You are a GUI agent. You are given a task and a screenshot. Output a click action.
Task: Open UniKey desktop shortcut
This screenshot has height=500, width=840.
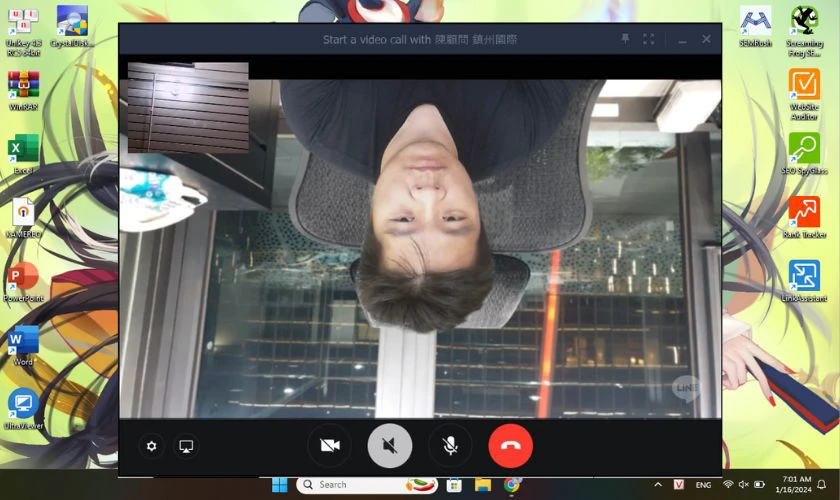pos(23,31)
